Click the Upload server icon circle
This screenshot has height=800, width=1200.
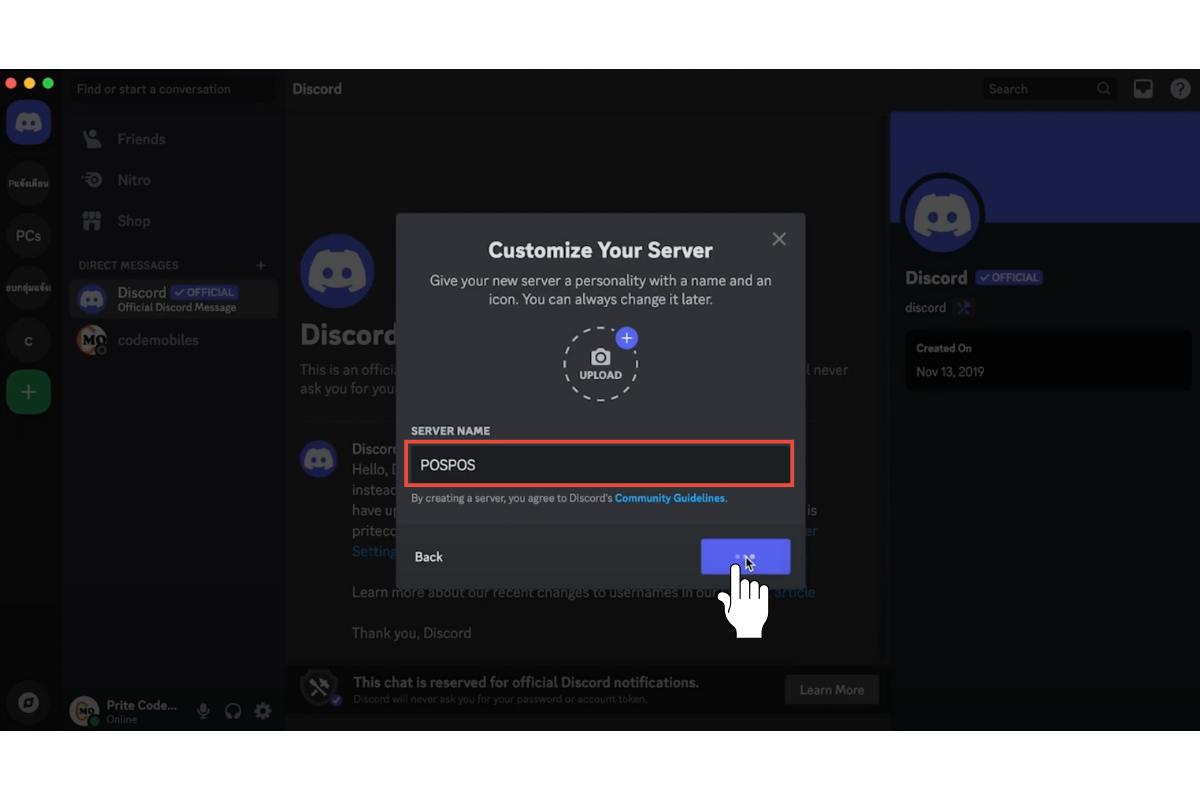pyautogui.click(x=600, y=364)
